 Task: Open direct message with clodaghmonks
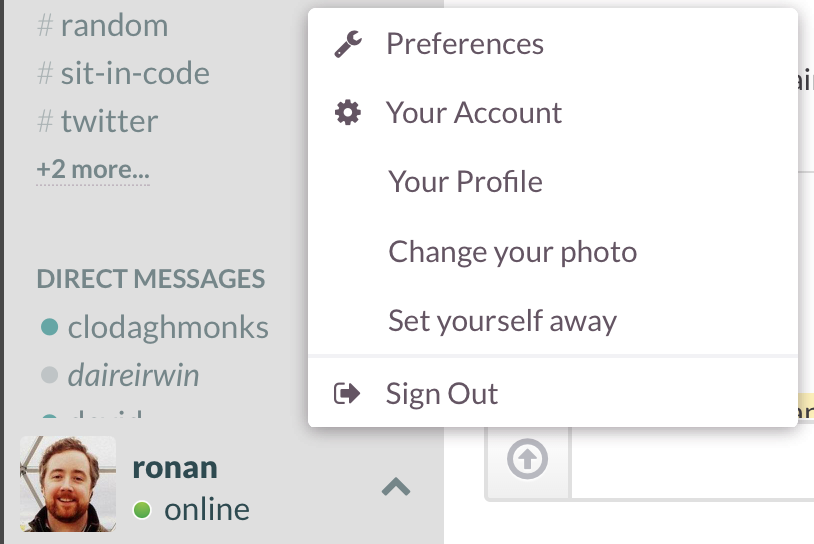[x=167, y=327]
